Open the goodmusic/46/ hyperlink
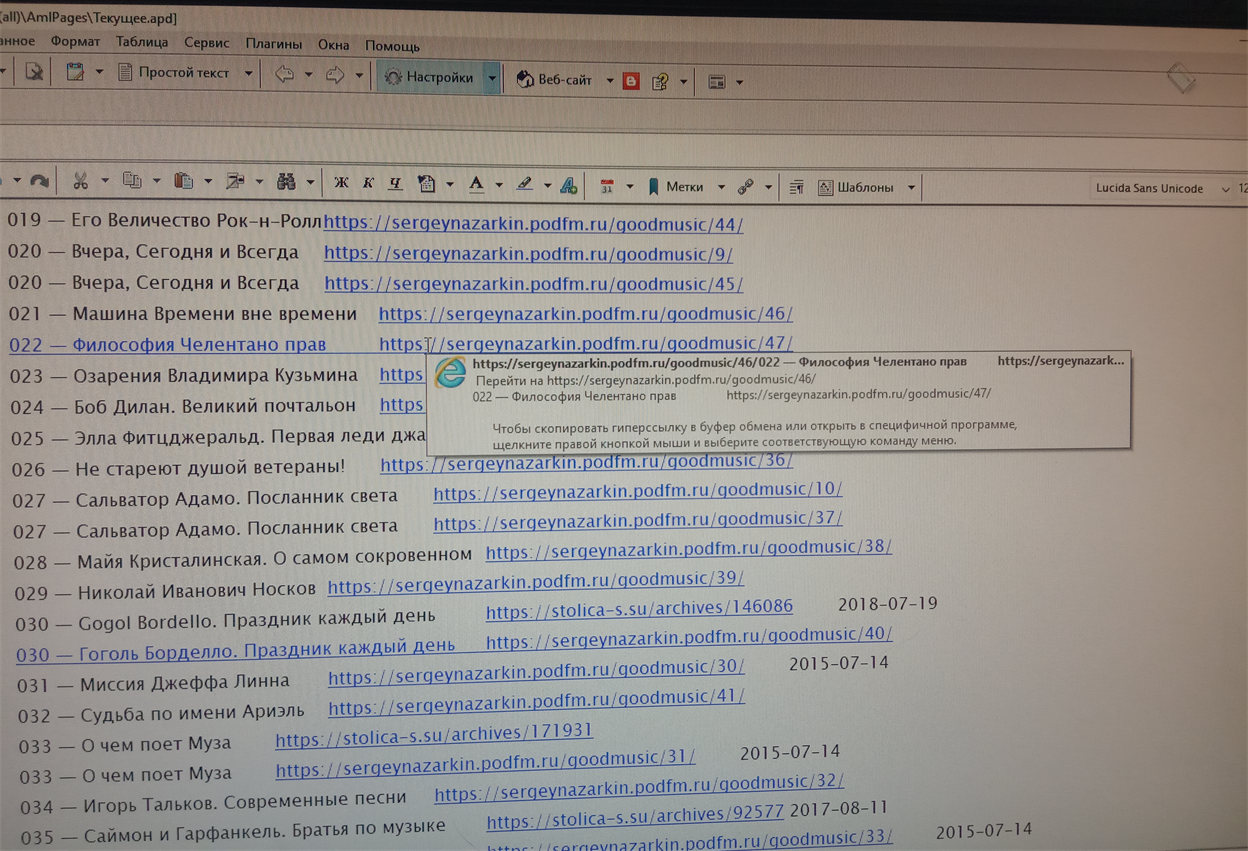This screenshot has height=851, width=1248. 586,314
